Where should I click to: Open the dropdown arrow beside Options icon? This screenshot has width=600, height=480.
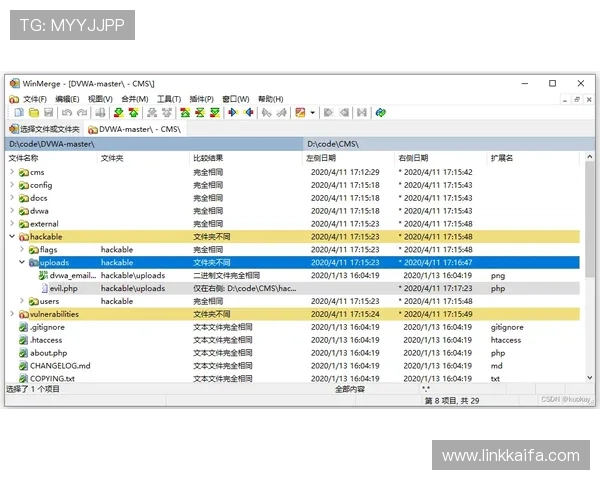pyautogui.click(x=312, y=113)
